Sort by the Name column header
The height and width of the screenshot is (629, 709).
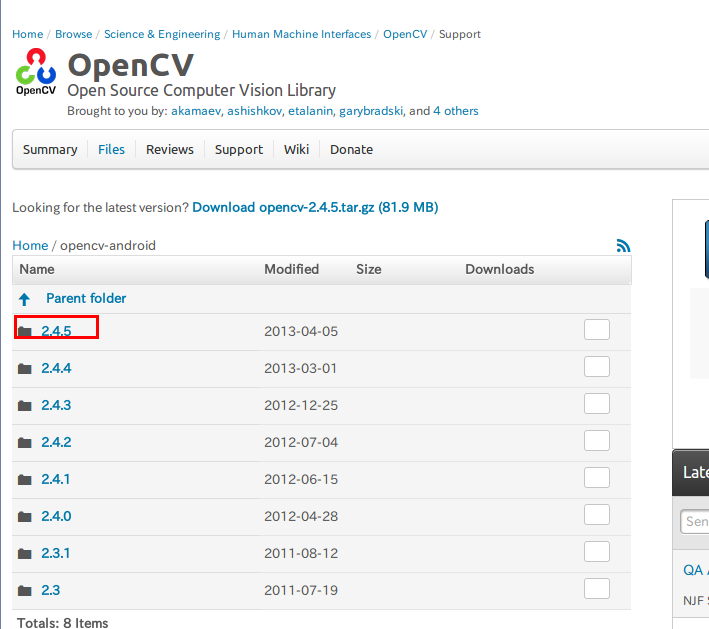(37, 270)
